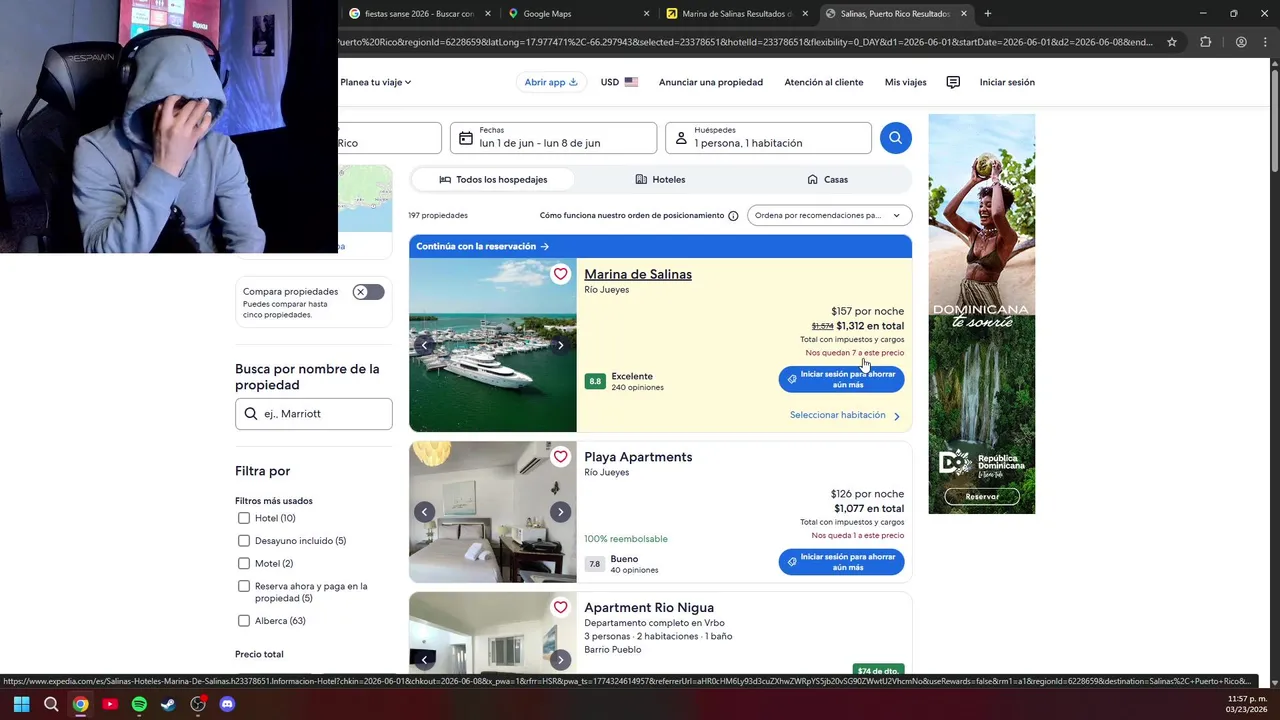Screen dimensions: 1280x720
Task: Show next photo of Playa Apartments
Action: (x=560, y=512)
